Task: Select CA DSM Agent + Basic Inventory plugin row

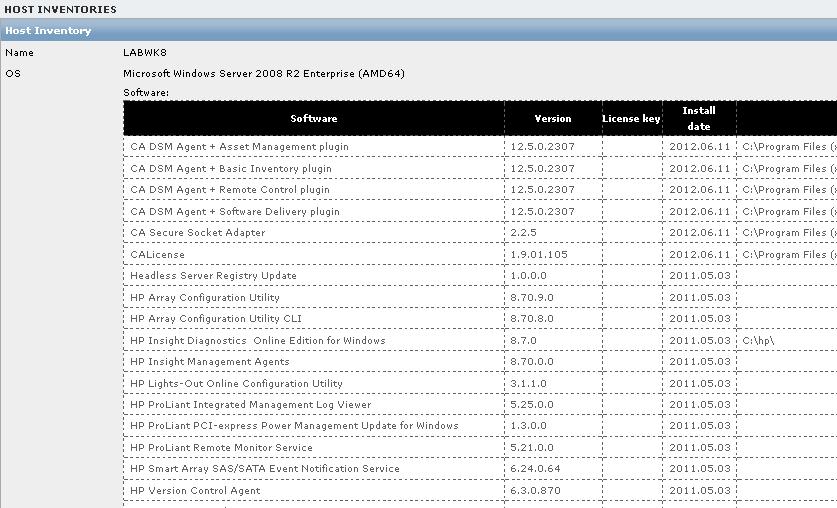Action: 231,169
